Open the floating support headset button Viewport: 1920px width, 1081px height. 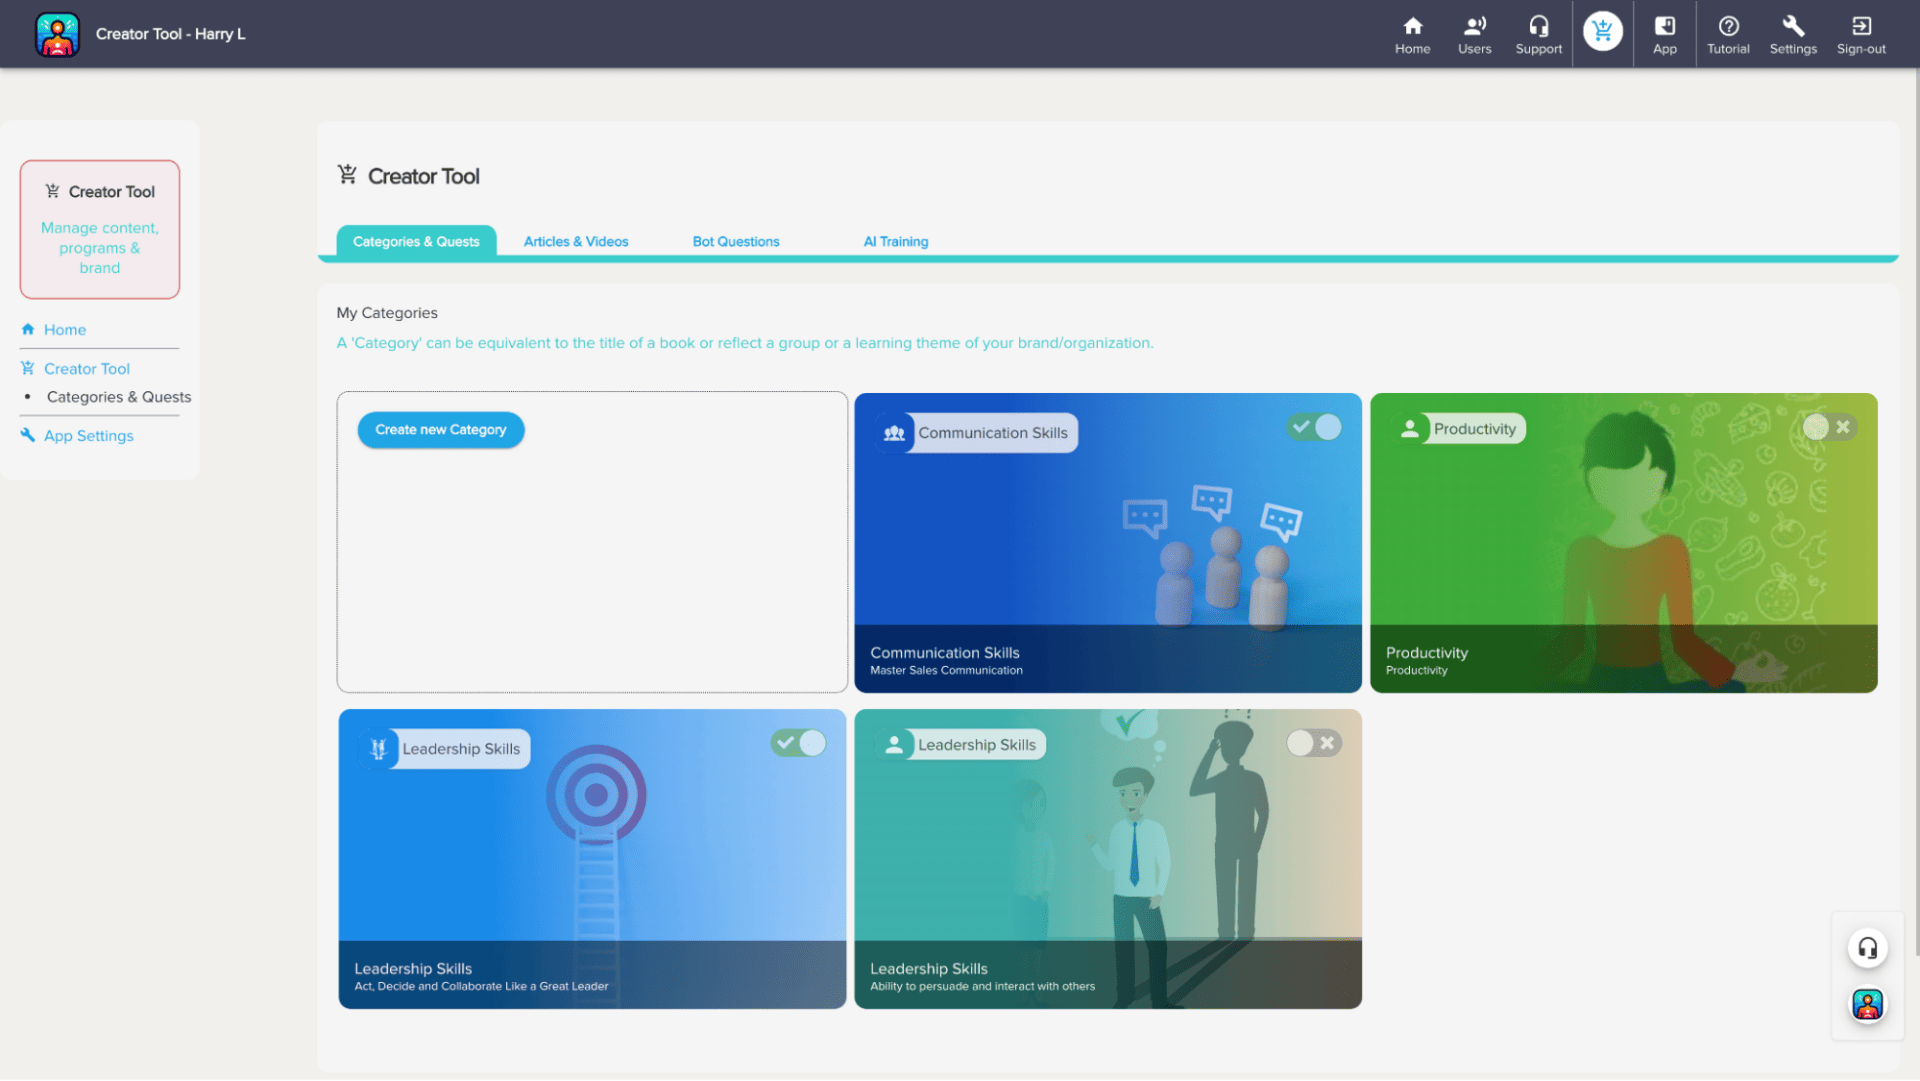[1867, 948]
